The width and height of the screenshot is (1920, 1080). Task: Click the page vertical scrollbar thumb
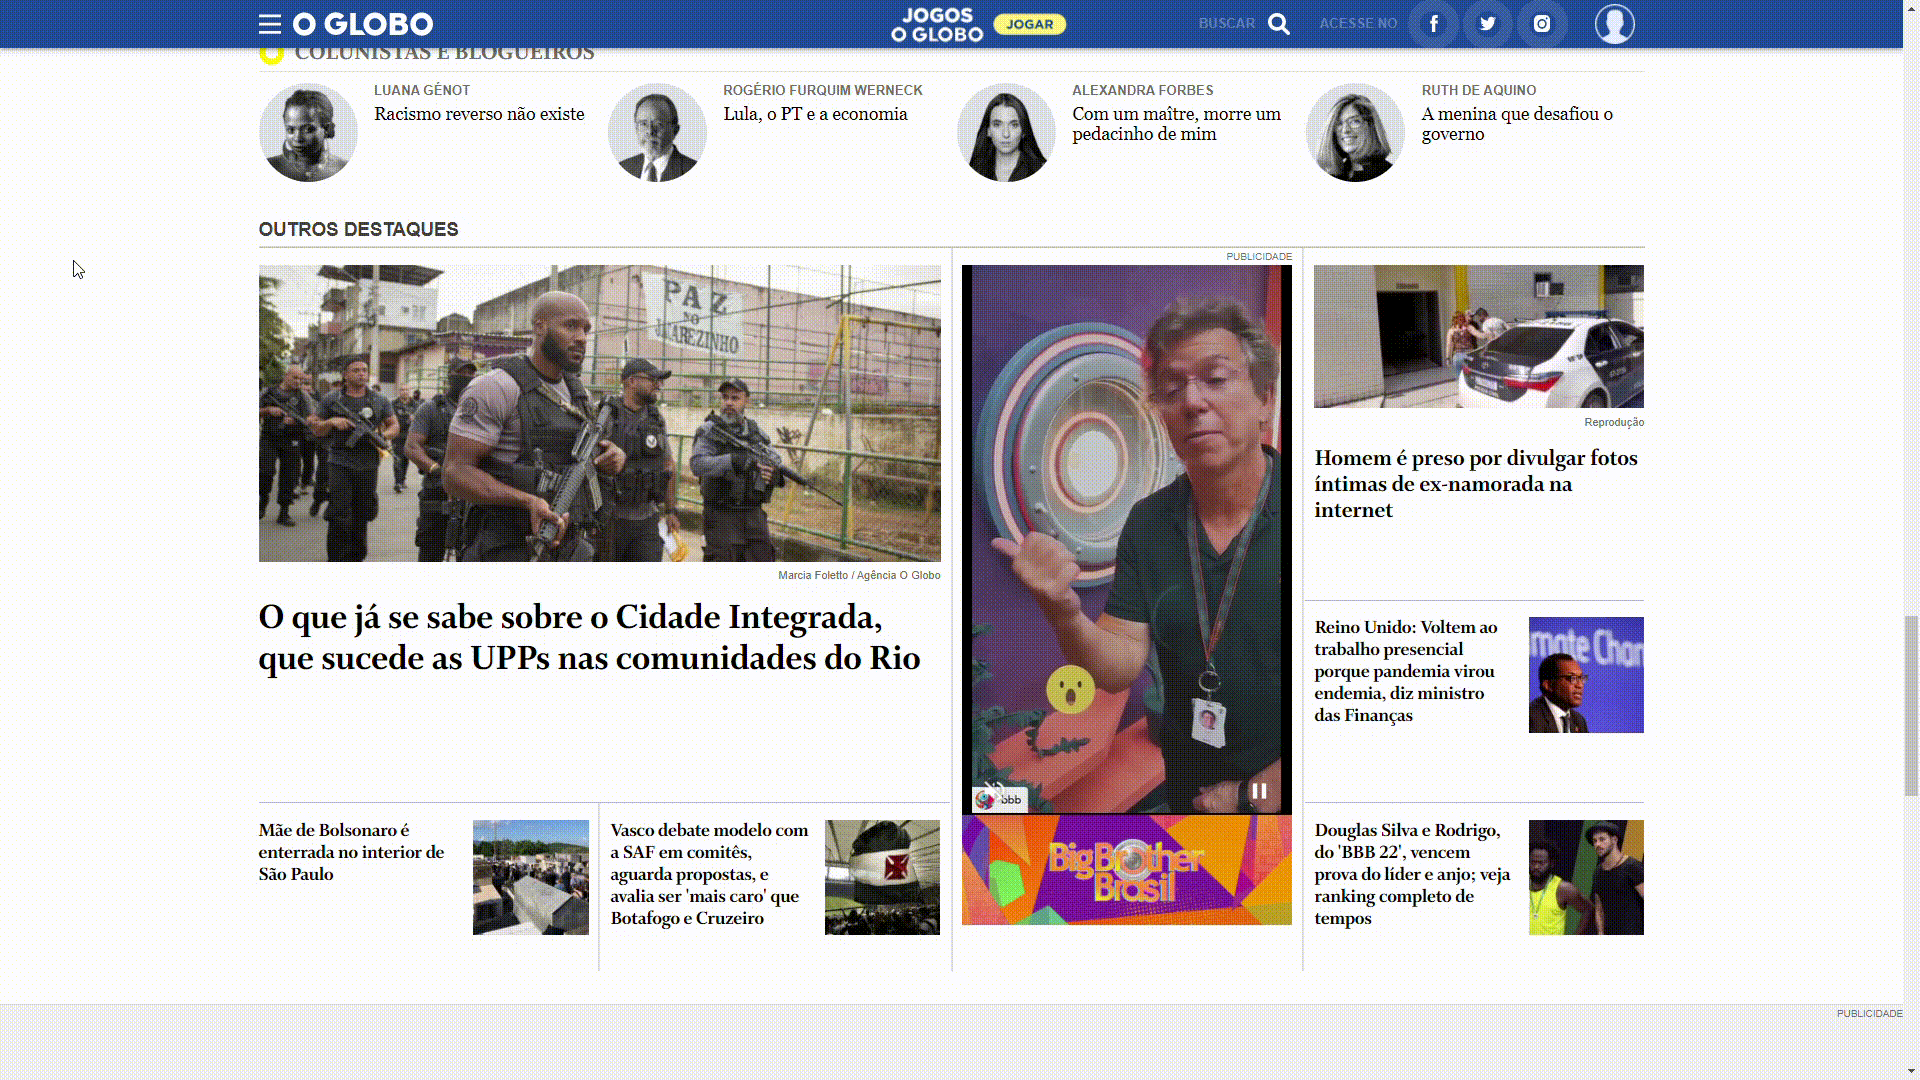pos(1911,705)
